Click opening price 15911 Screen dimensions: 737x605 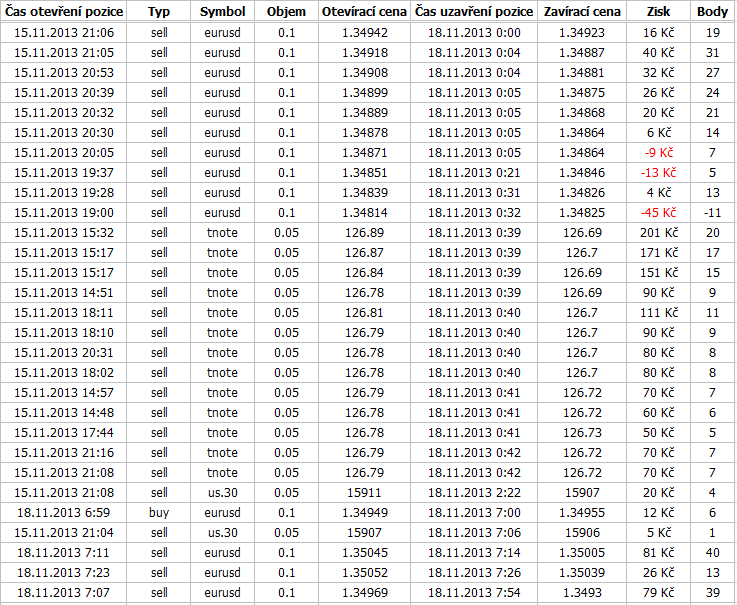click(364, 493)
